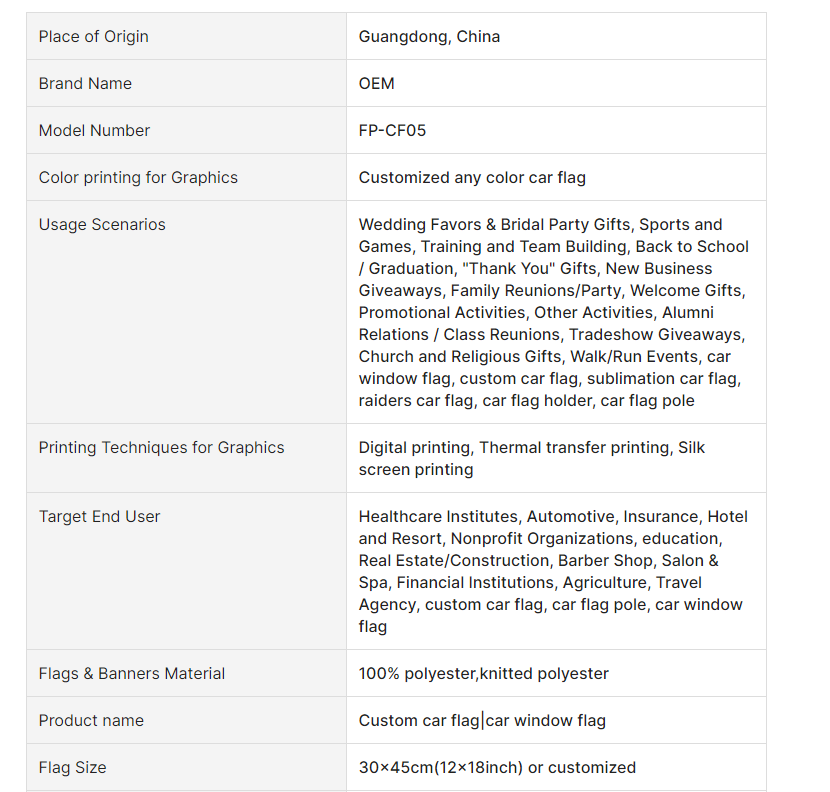Select Custom car flag product name value

click(x=482, y=721)
